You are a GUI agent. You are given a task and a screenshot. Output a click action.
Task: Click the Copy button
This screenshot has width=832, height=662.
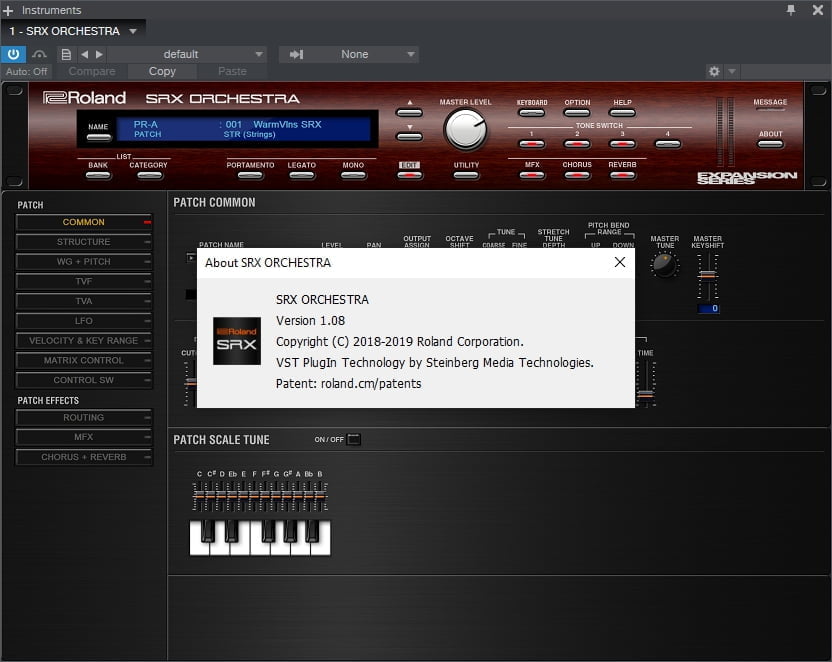pos(162,71)
